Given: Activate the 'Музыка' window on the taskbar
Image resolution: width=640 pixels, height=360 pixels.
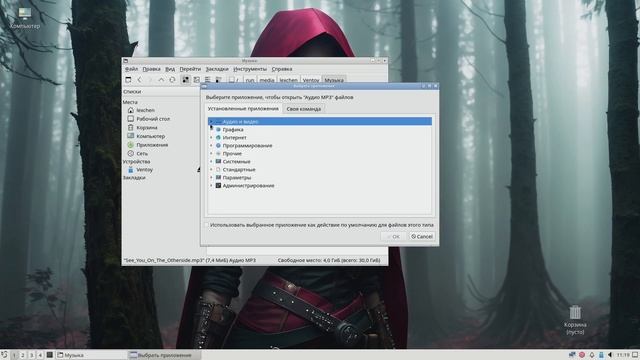Looking at the screenshot, I should click(x=91, y=355).
